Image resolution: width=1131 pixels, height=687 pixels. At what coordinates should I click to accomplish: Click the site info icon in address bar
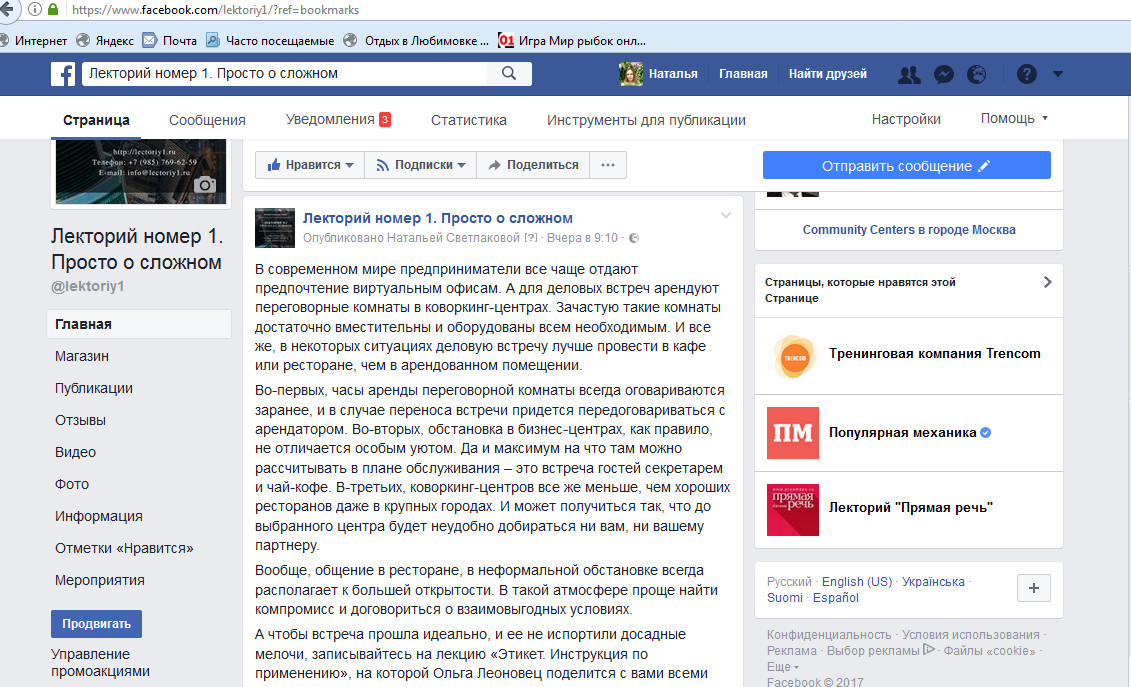tap(34, 9)
